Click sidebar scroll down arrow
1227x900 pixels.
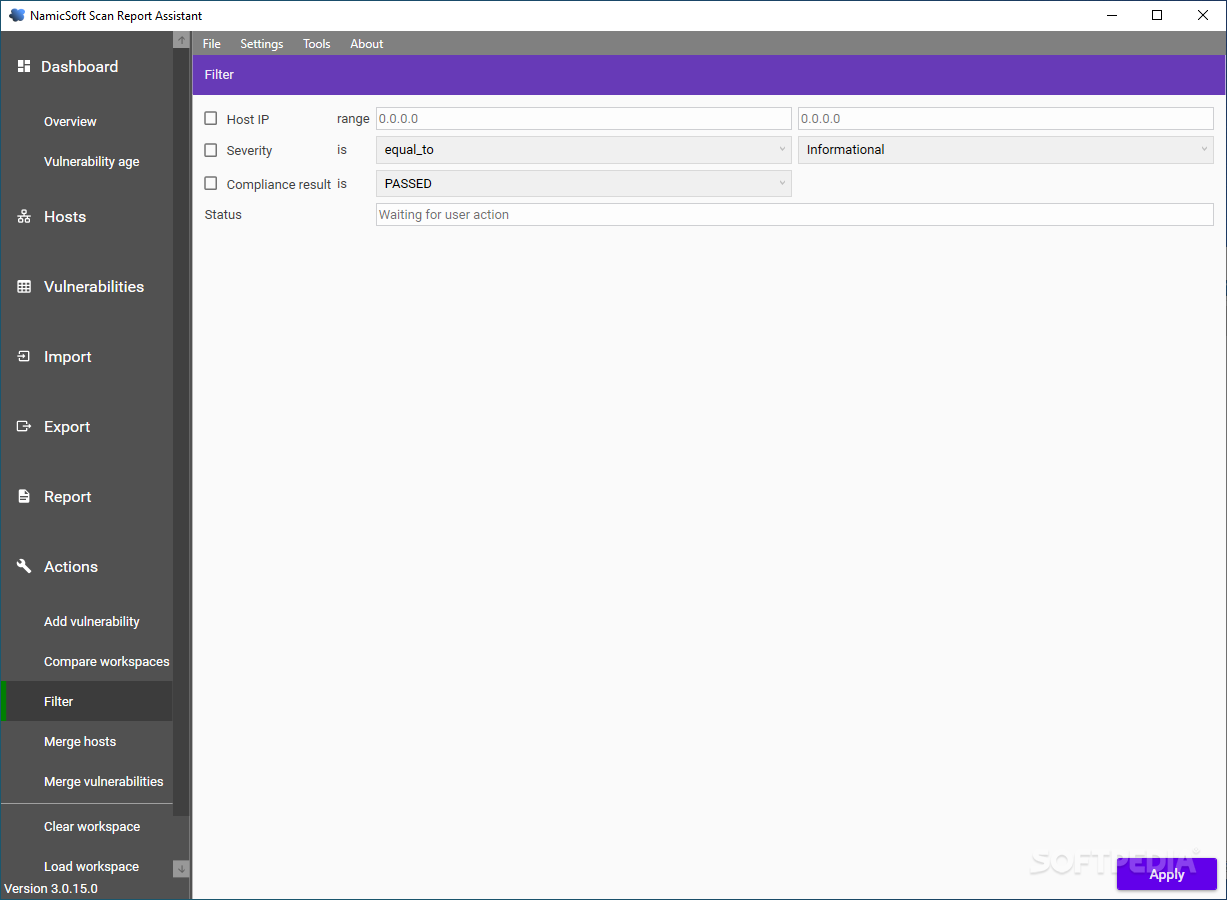(x=181, y=869)
